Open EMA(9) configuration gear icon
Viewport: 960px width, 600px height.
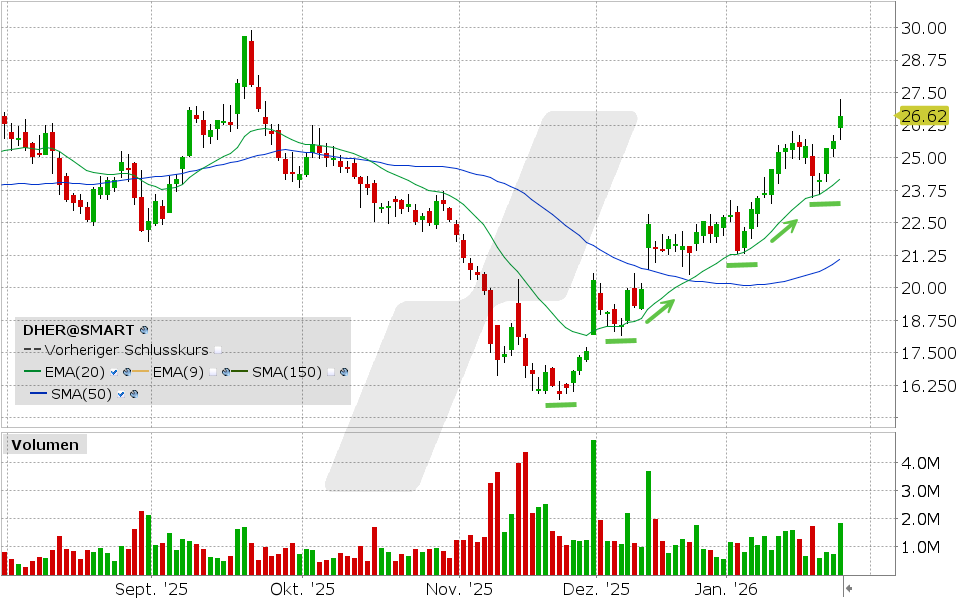pos(226,372)
